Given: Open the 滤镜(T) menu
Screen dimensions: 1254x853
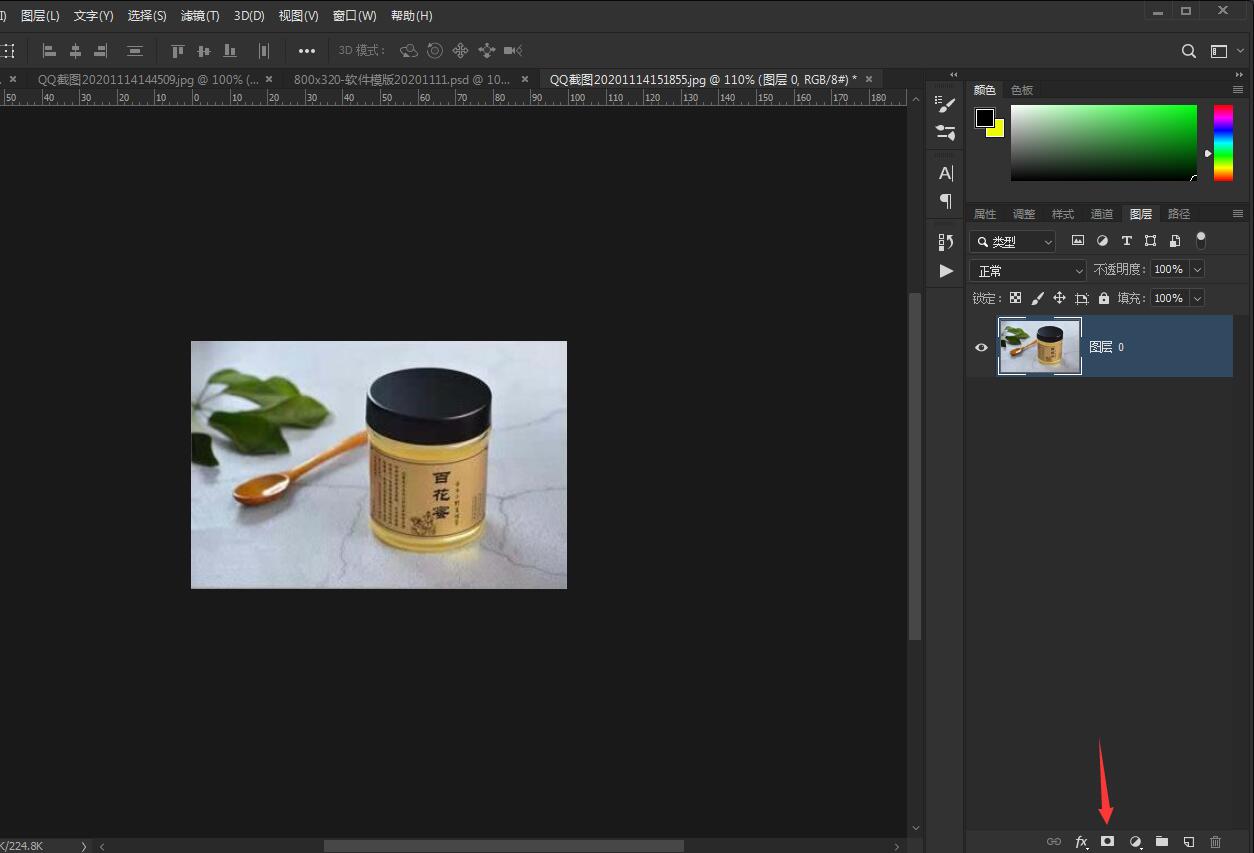Looking at the screenshot, I should (200, 16).
